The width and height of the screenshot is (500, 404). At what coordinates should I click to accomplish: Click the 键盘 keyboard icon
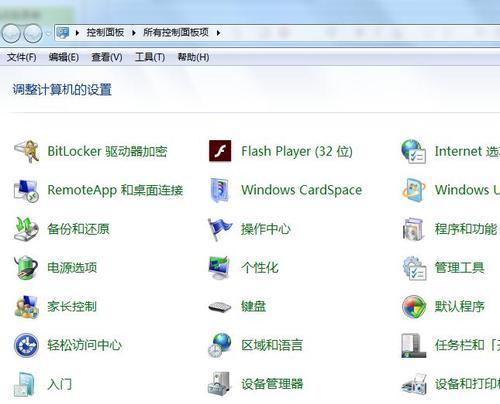click(x=220, y=307)
